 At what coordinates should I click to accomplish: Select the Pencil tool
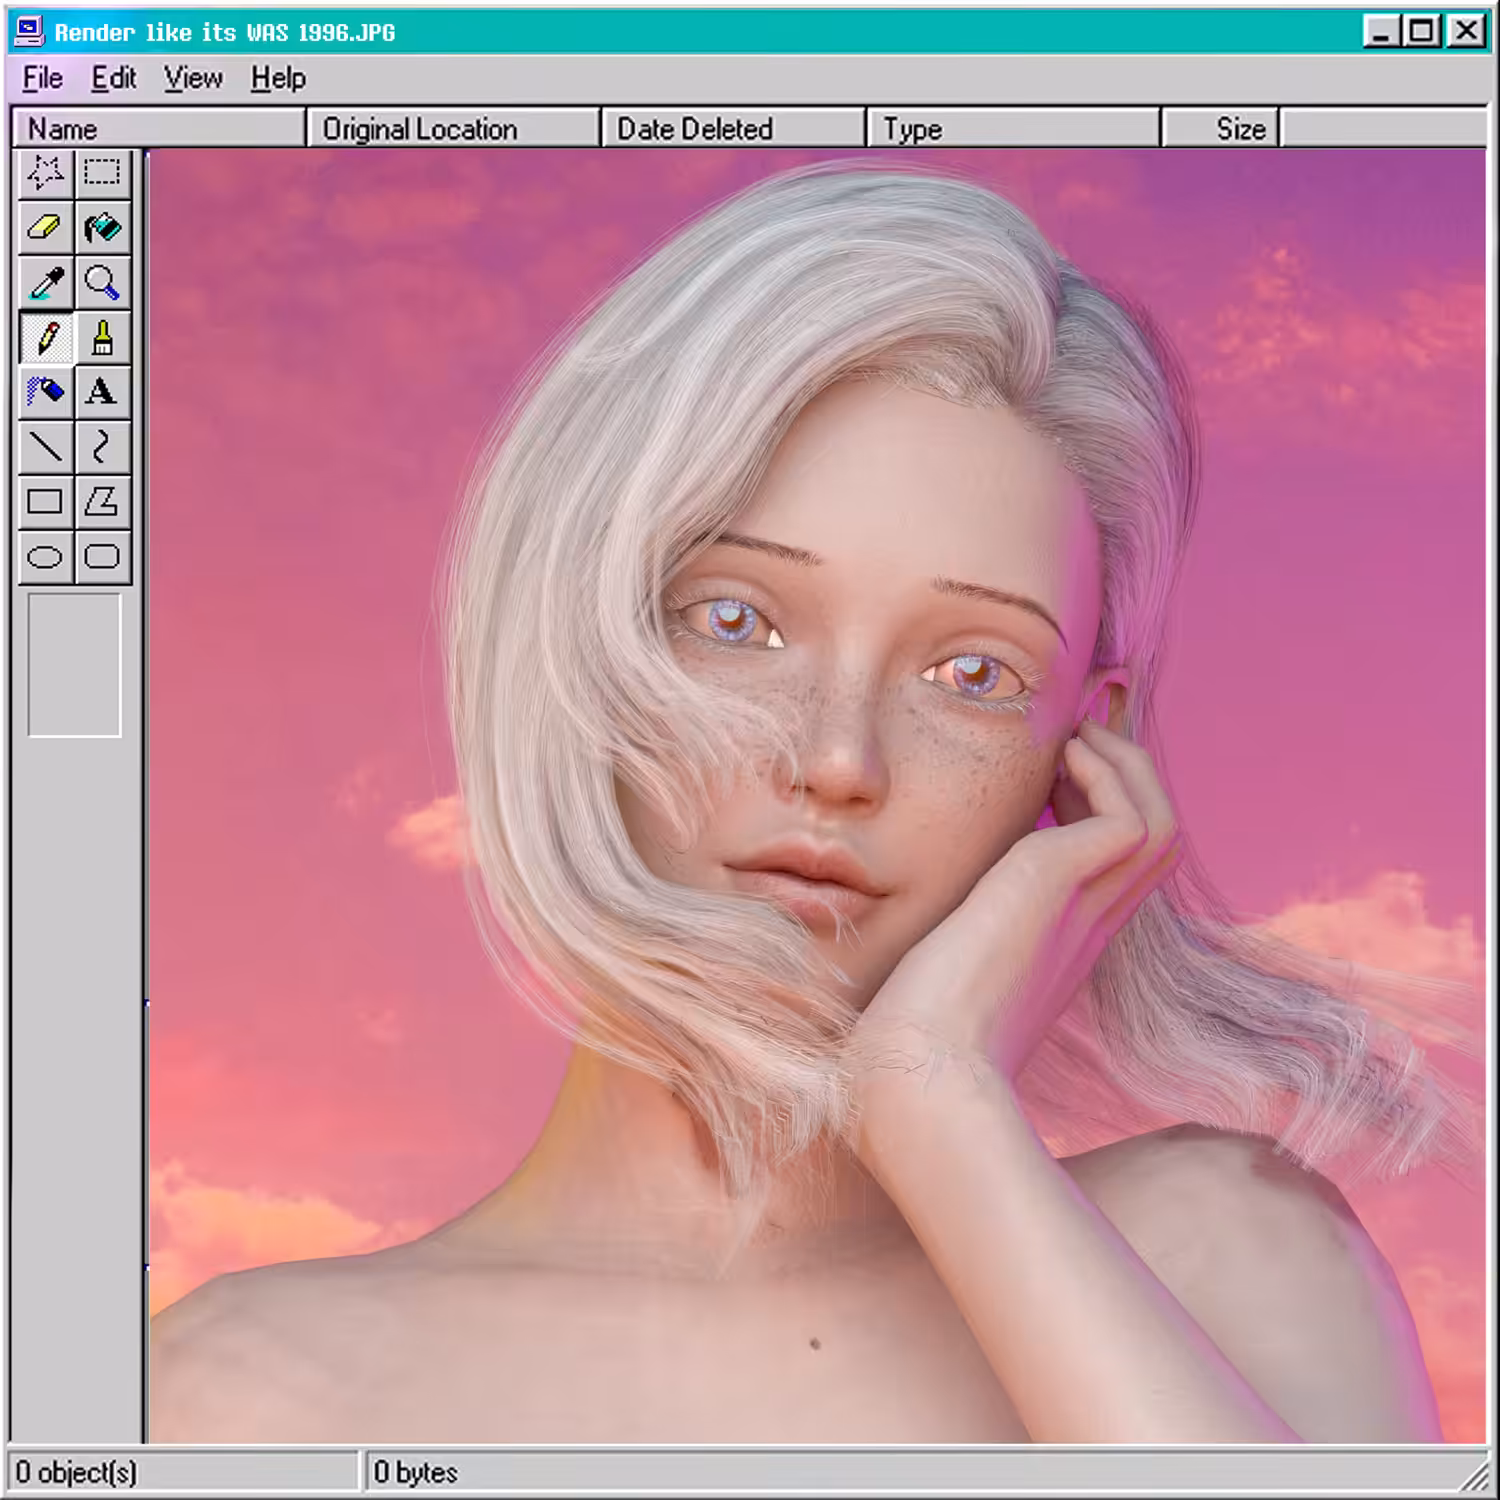click(46, 338)
